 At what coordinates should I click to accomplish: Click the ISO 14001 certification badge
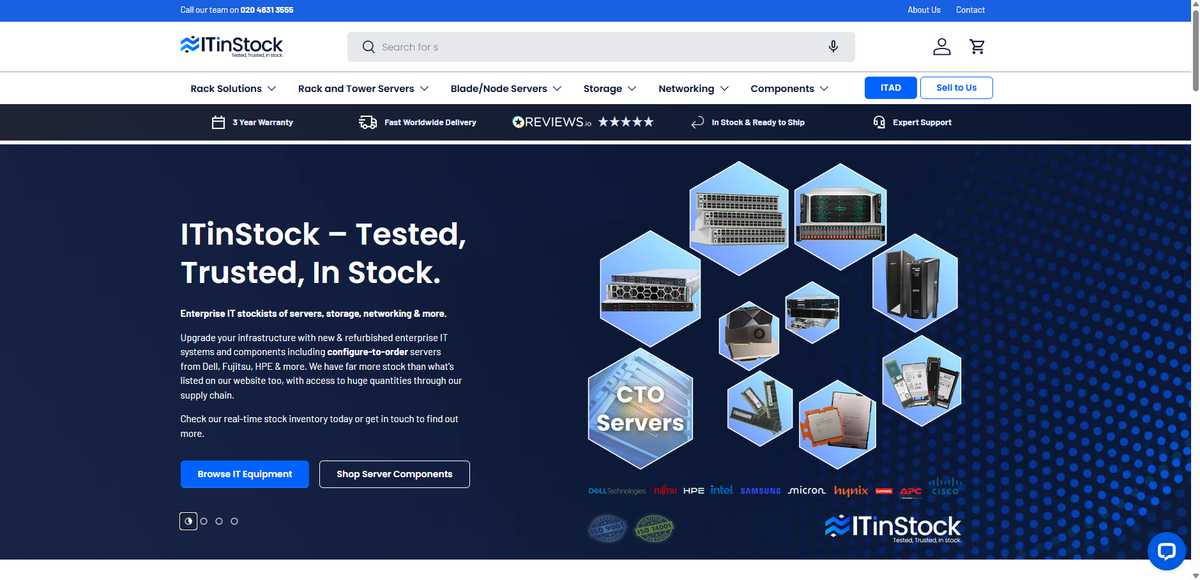[x=655, y=527]
